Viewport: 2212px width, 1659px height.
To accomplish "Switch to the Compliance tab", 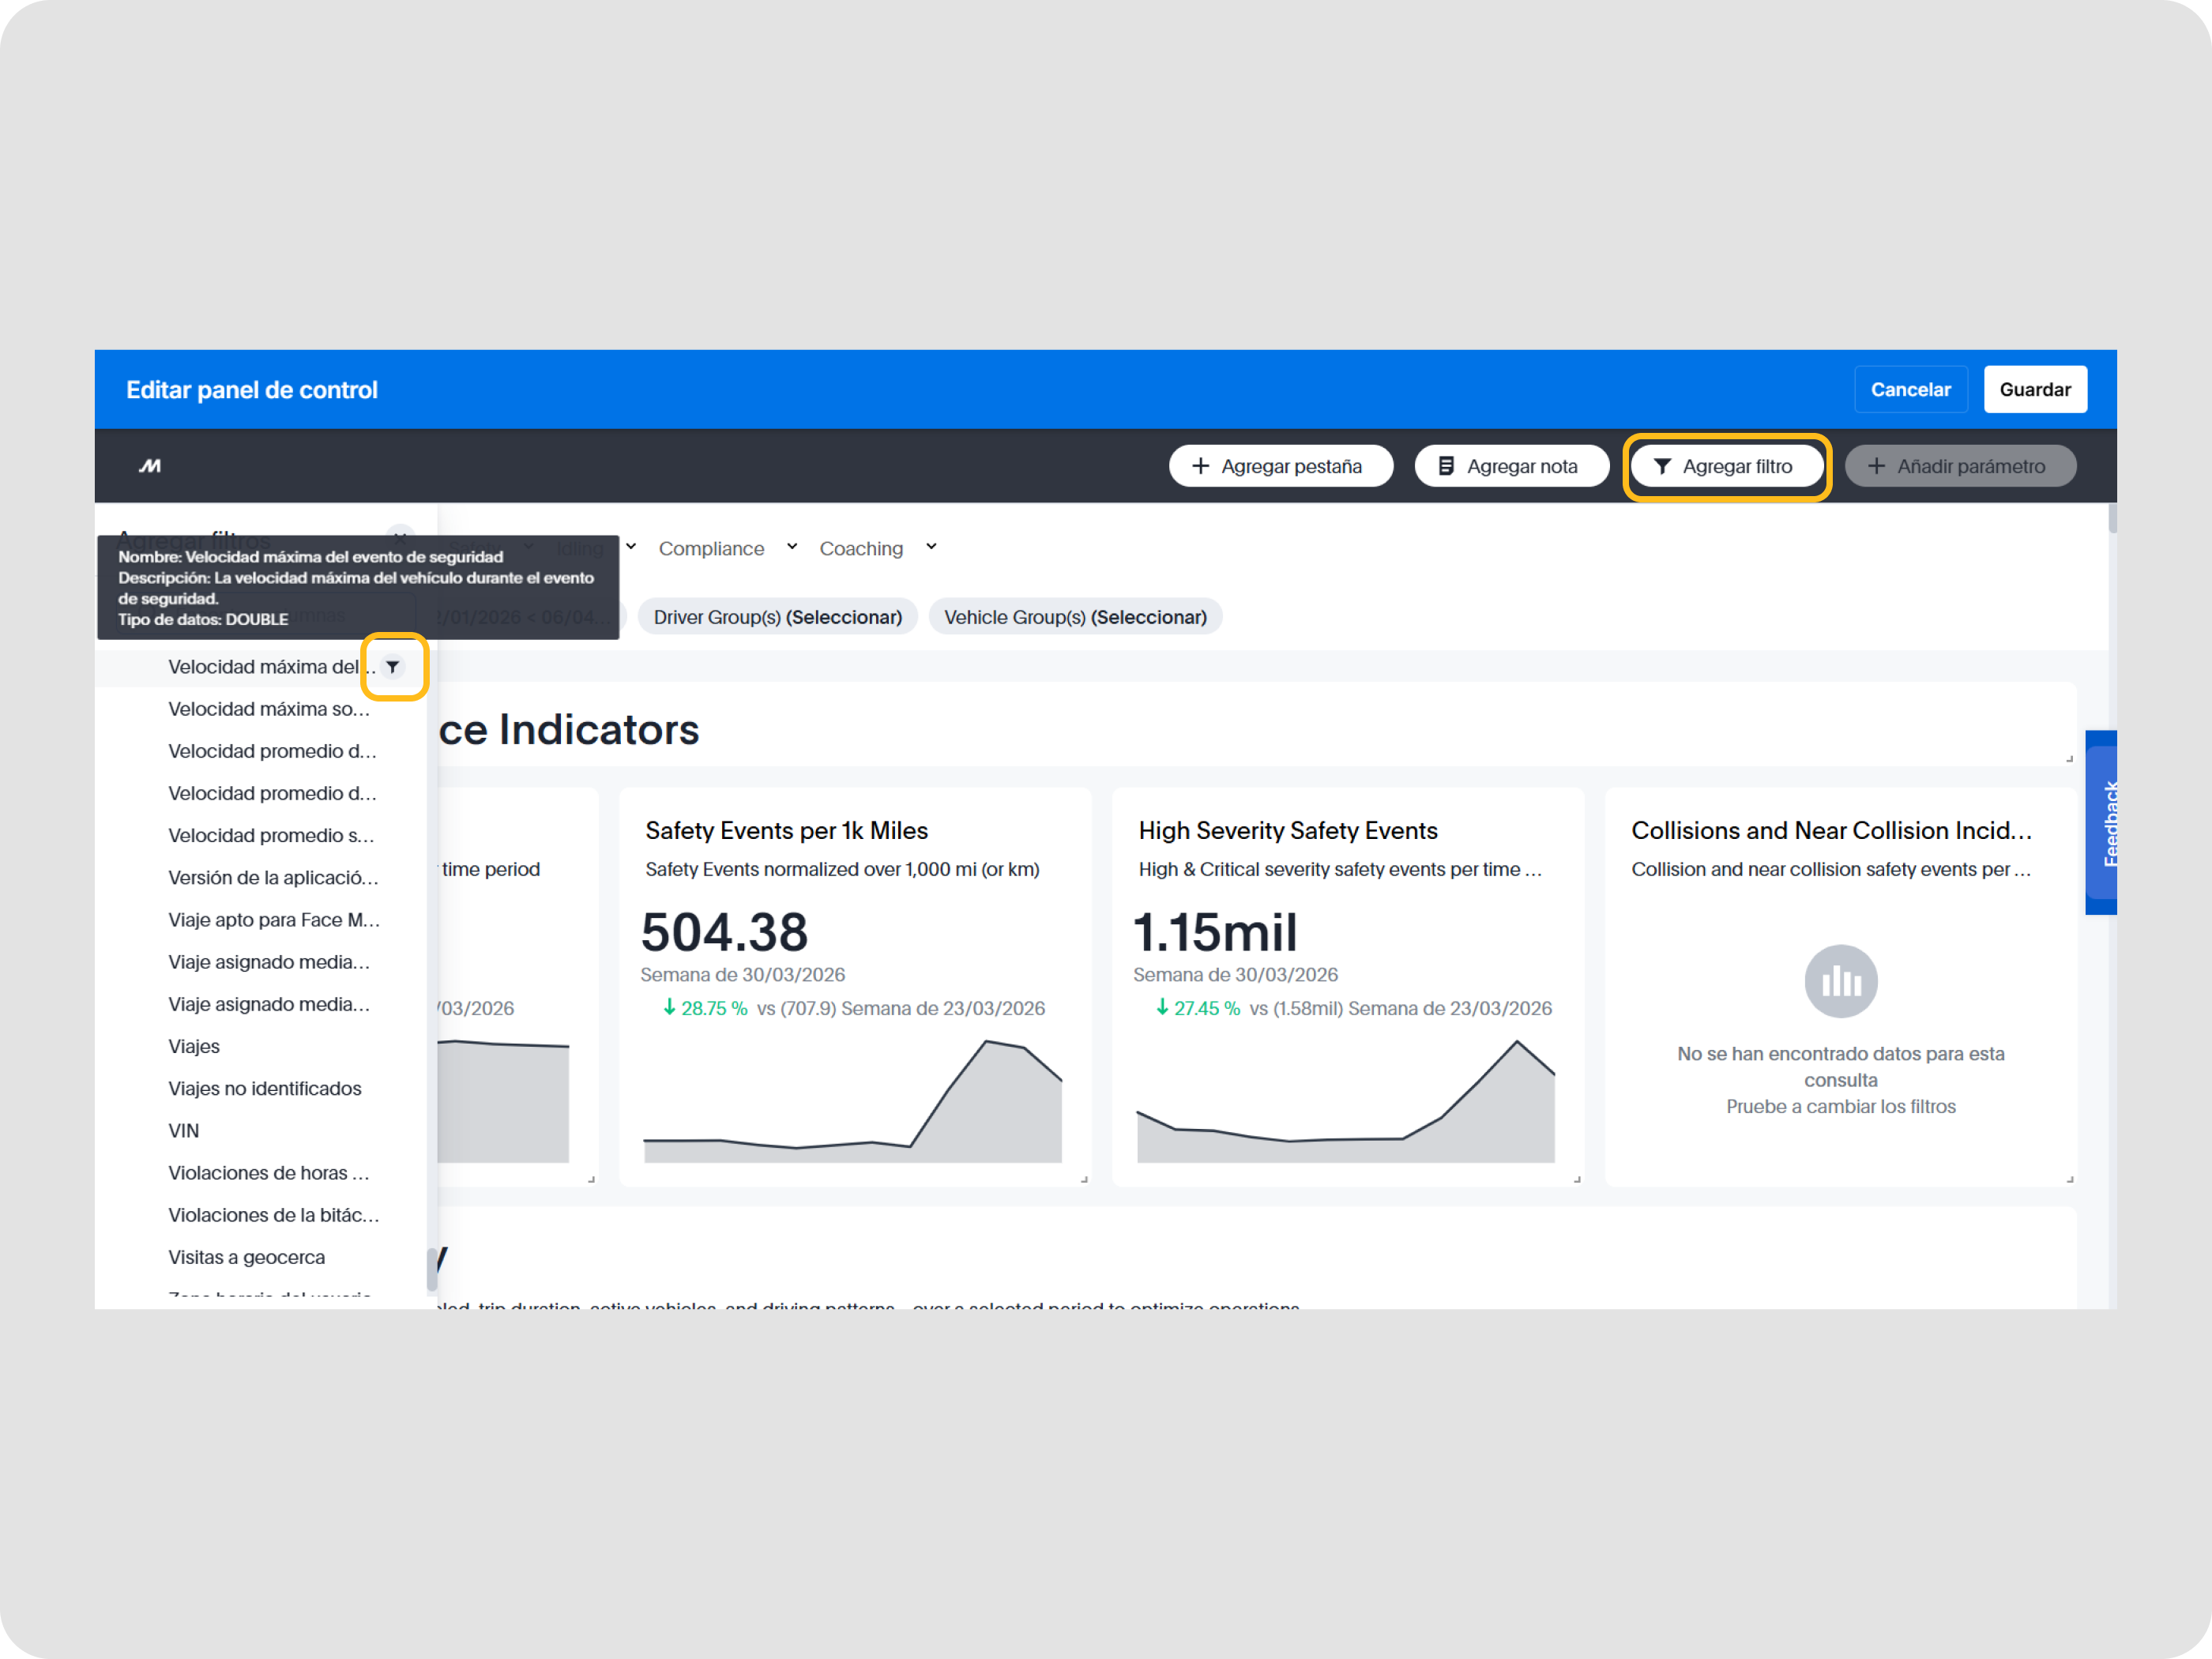I will pyautogui.click(x=711, y=549).
